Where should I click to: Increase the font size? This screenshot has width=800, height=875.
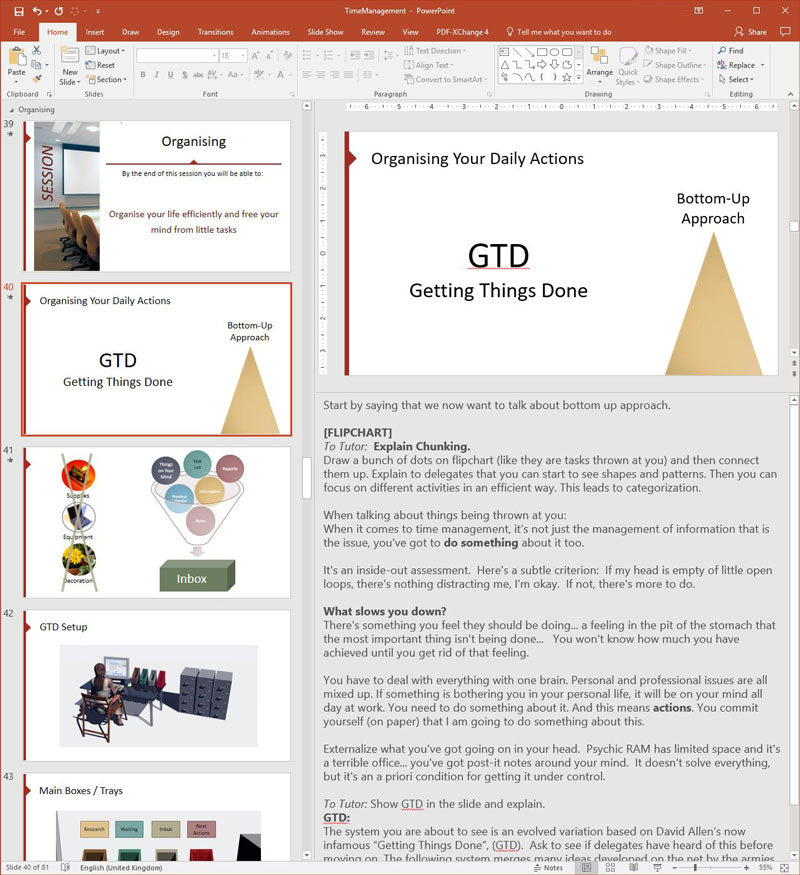coord(255,56)
